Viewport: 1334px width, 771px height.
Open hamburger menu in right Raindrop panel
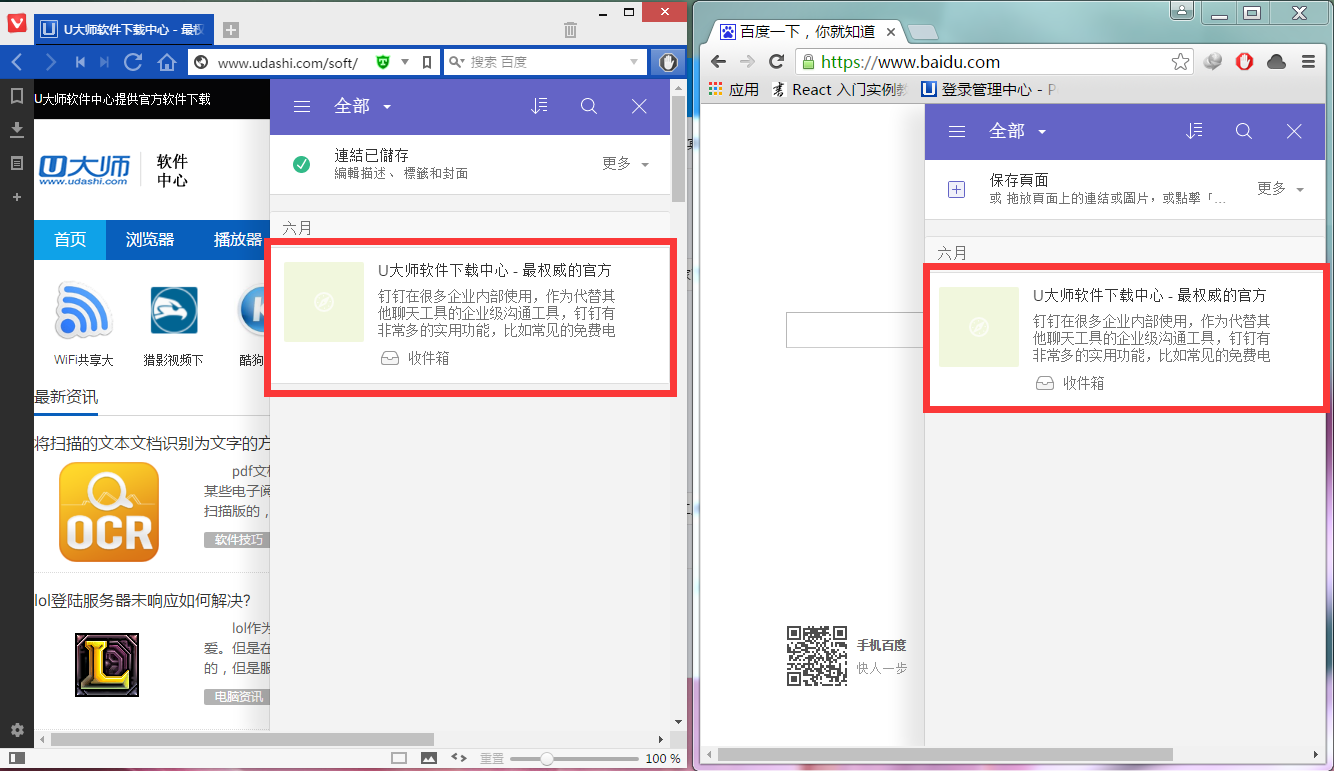click(x=957, y=131)
